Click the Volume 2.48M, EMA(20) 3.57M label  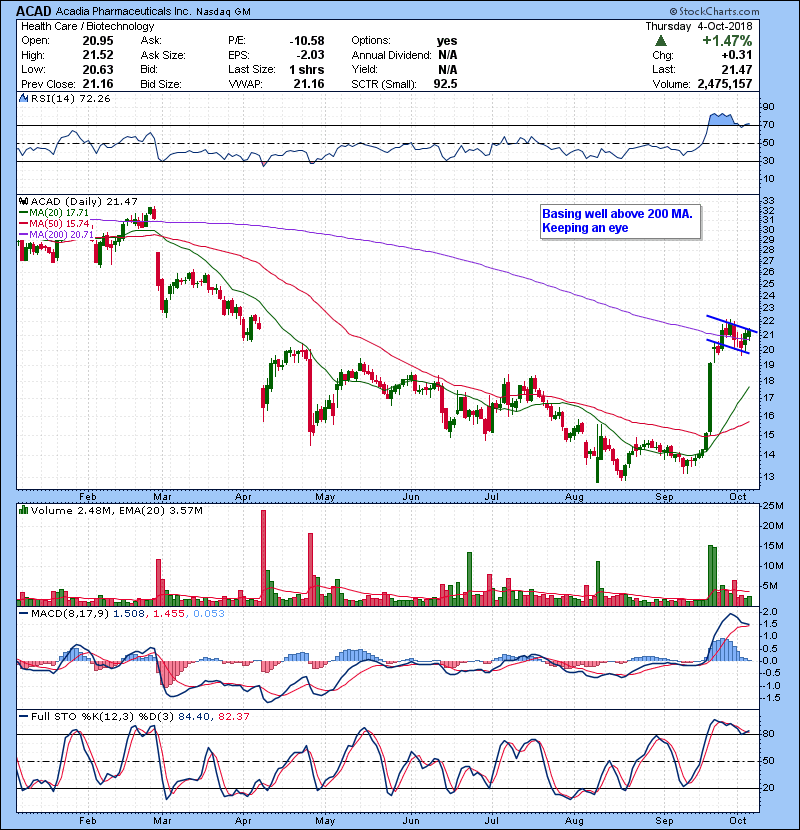click(x=116, y=510)
